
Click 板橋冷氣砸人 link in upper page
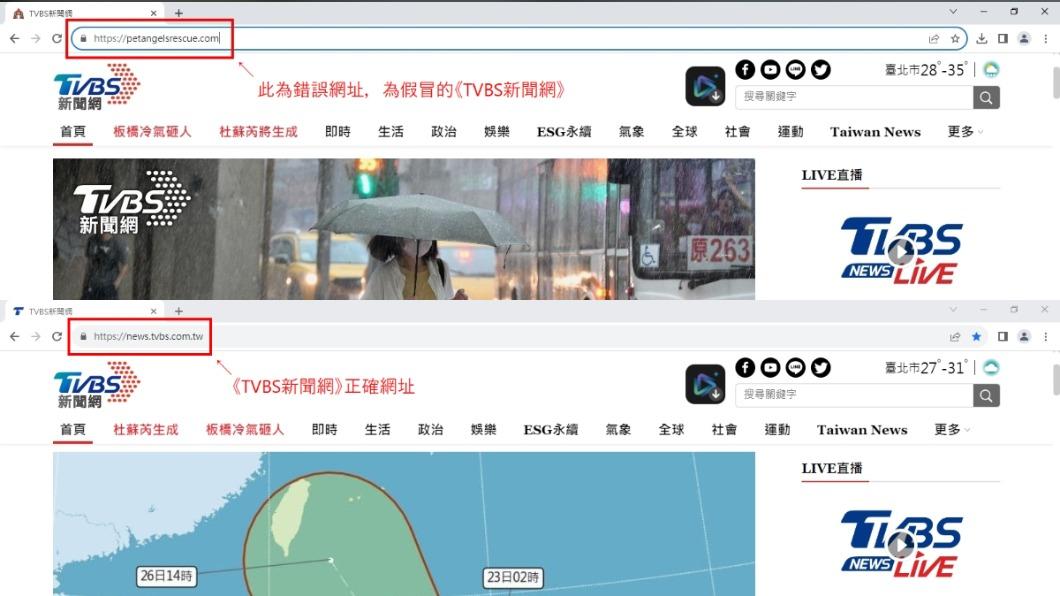[x=152, y=132]
